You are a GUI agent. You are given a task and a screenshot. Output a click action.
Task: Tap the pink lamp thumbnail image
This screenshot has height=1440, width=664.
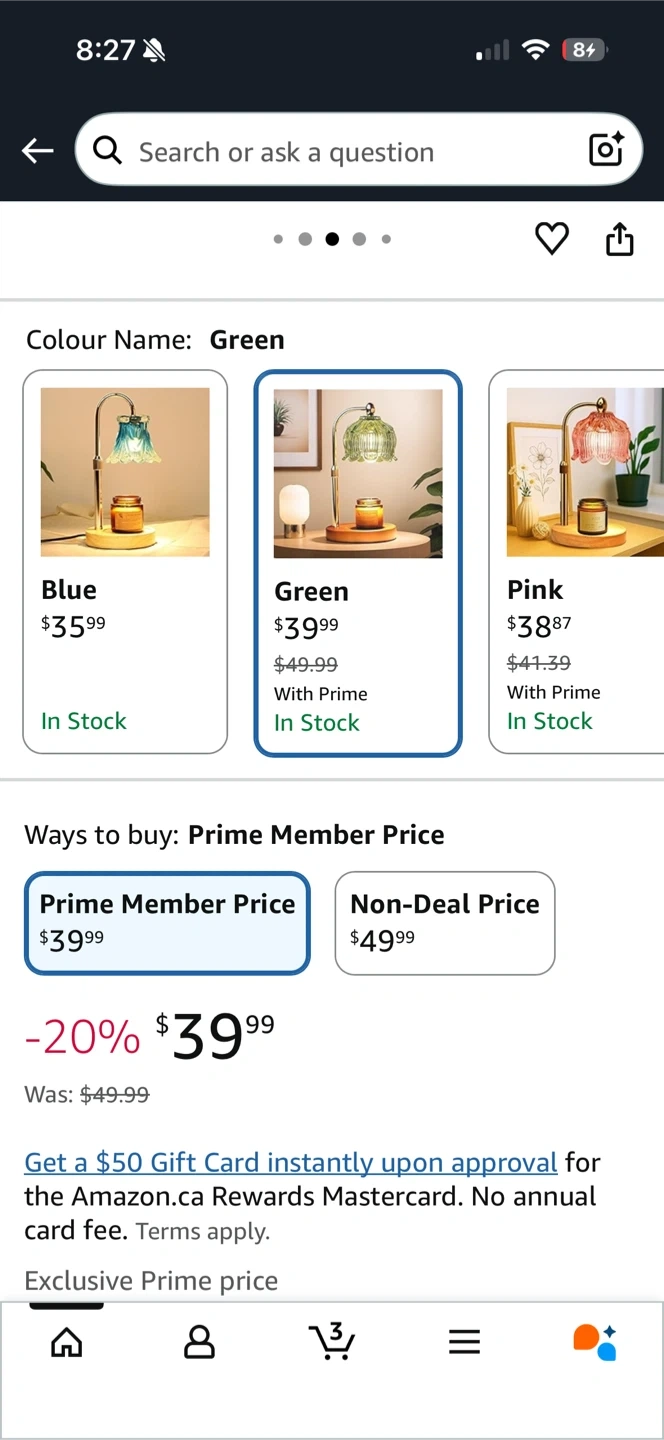pyautogui.click(x=585, y=472)
